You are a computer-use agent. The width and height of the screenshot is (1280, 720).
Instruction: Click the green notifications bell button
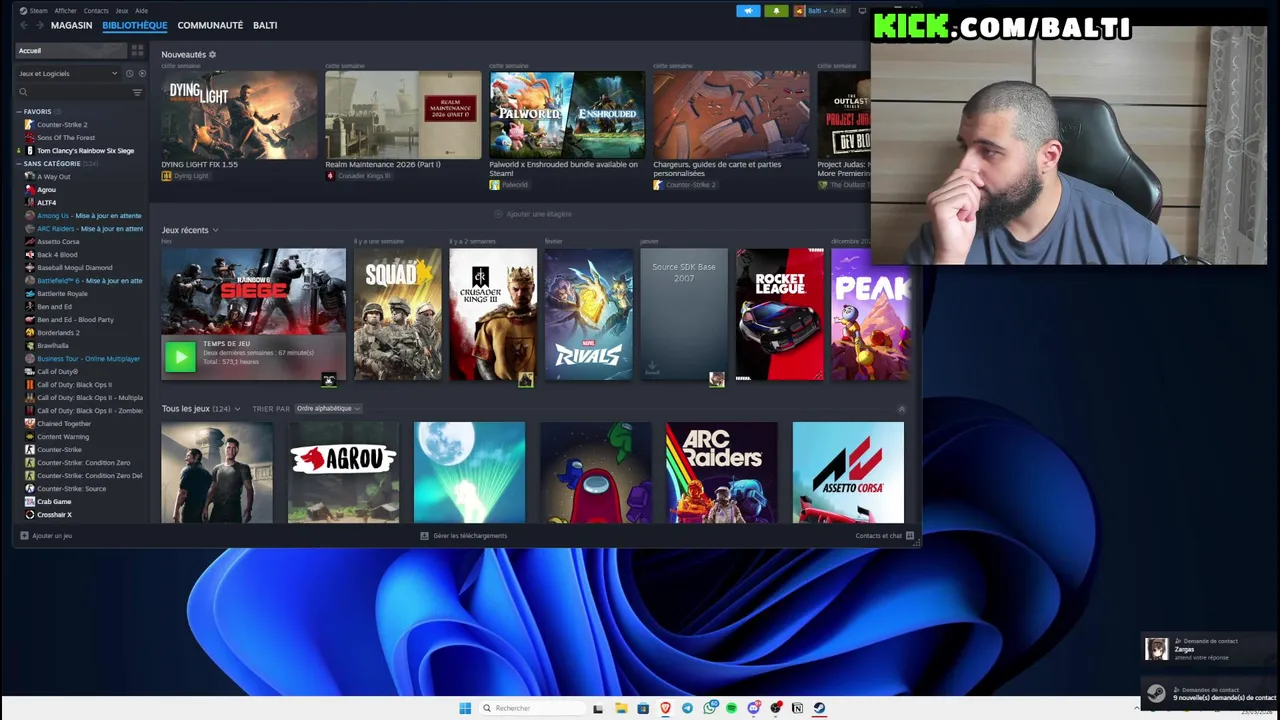[x=776, y=11]
